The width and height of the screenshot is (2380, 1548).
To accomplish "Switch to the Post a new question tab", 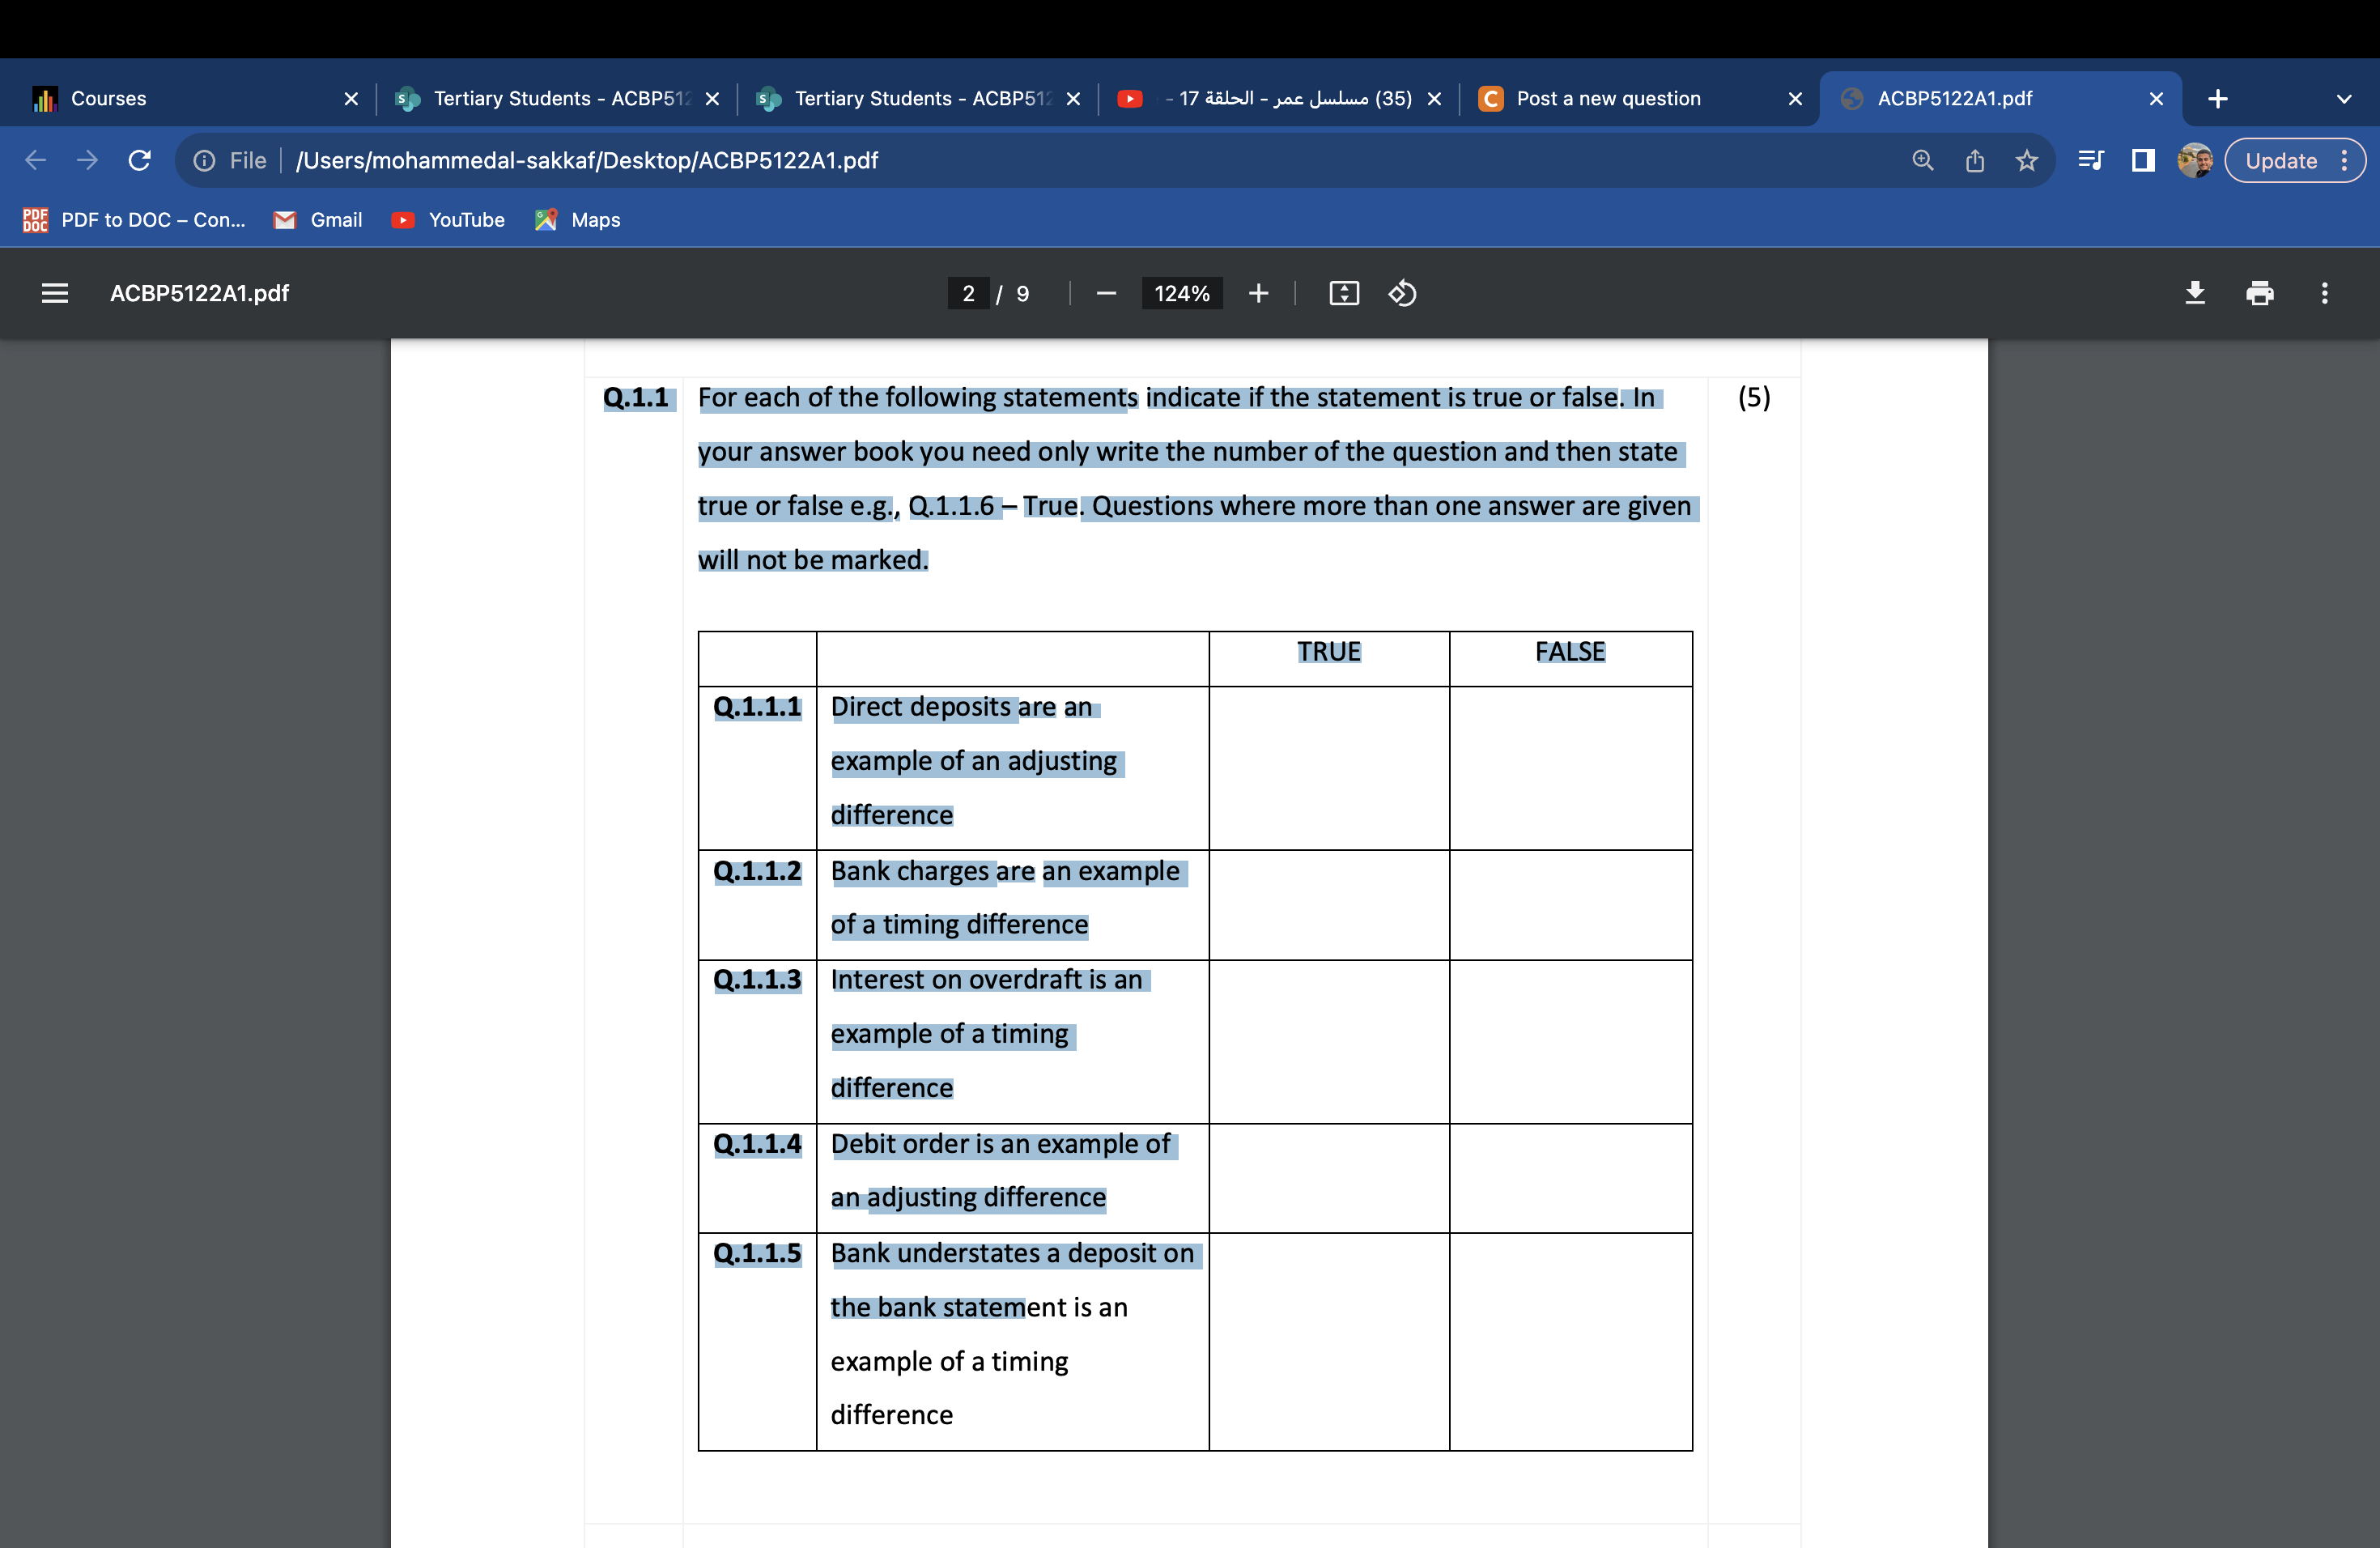I will tap(1608, 98).
